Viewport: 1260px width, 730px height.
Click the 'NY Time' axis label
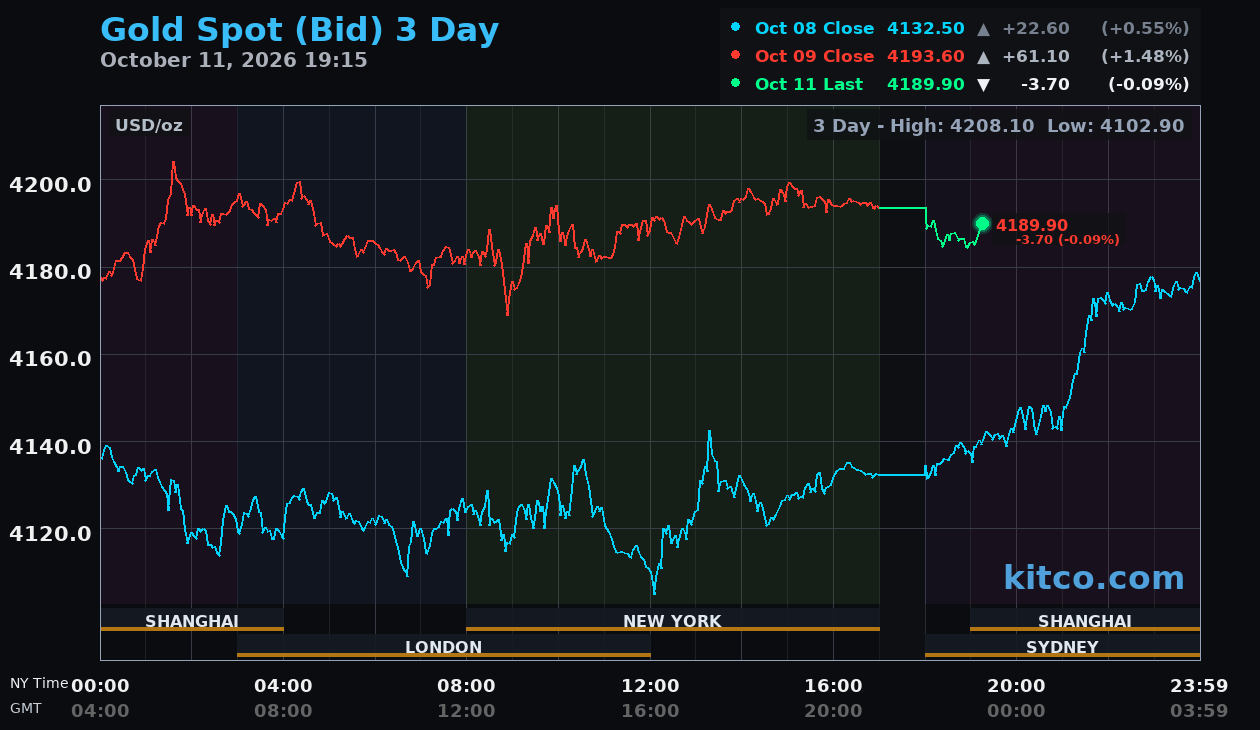pyautogui.click(x=39, y=683)
